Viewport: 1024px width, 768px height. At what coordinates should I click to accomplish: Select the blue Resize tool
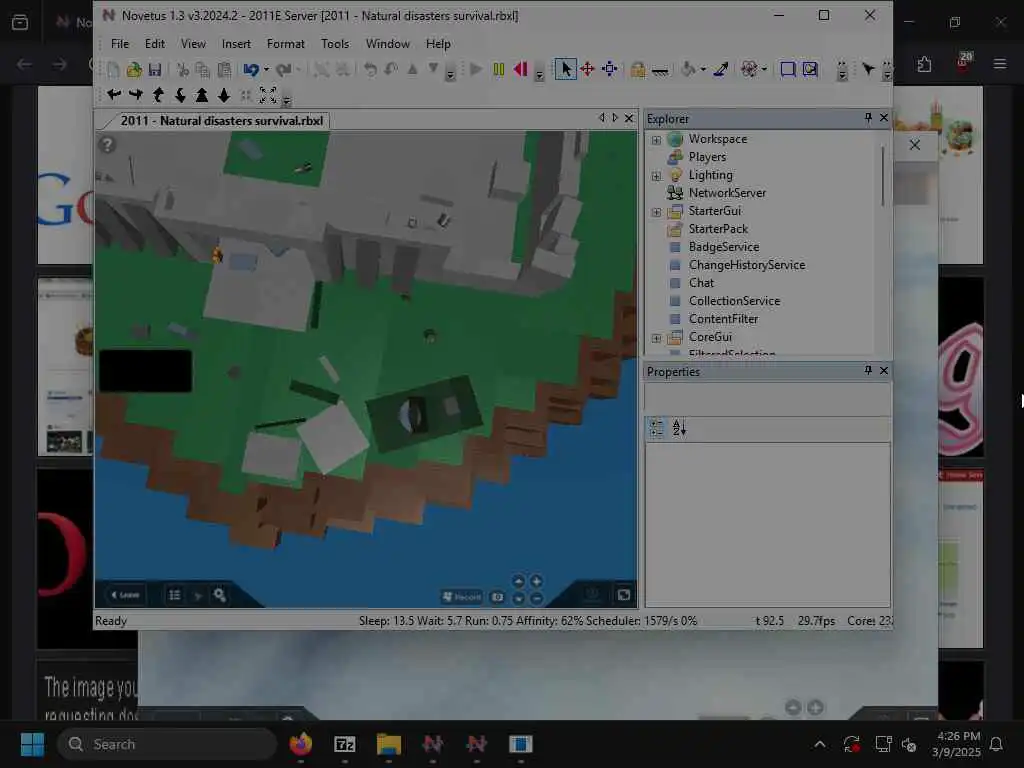coord(609,69)
